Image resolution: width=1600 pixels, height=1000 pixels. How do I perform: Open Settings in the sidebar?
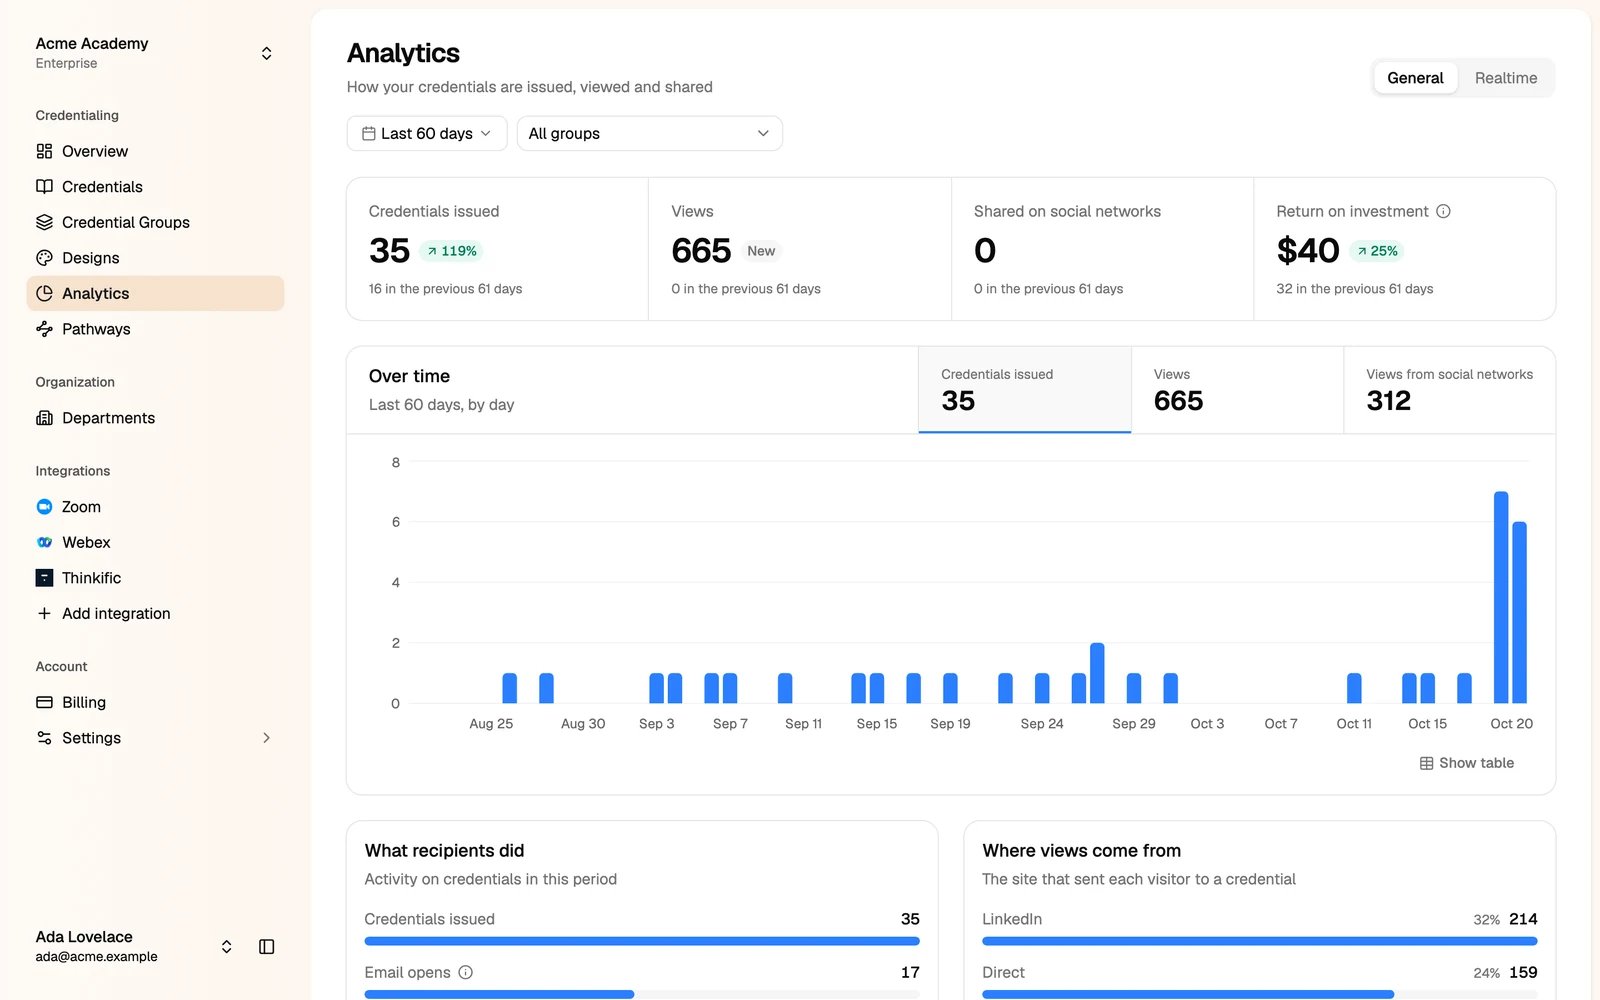tap(155, 738)
